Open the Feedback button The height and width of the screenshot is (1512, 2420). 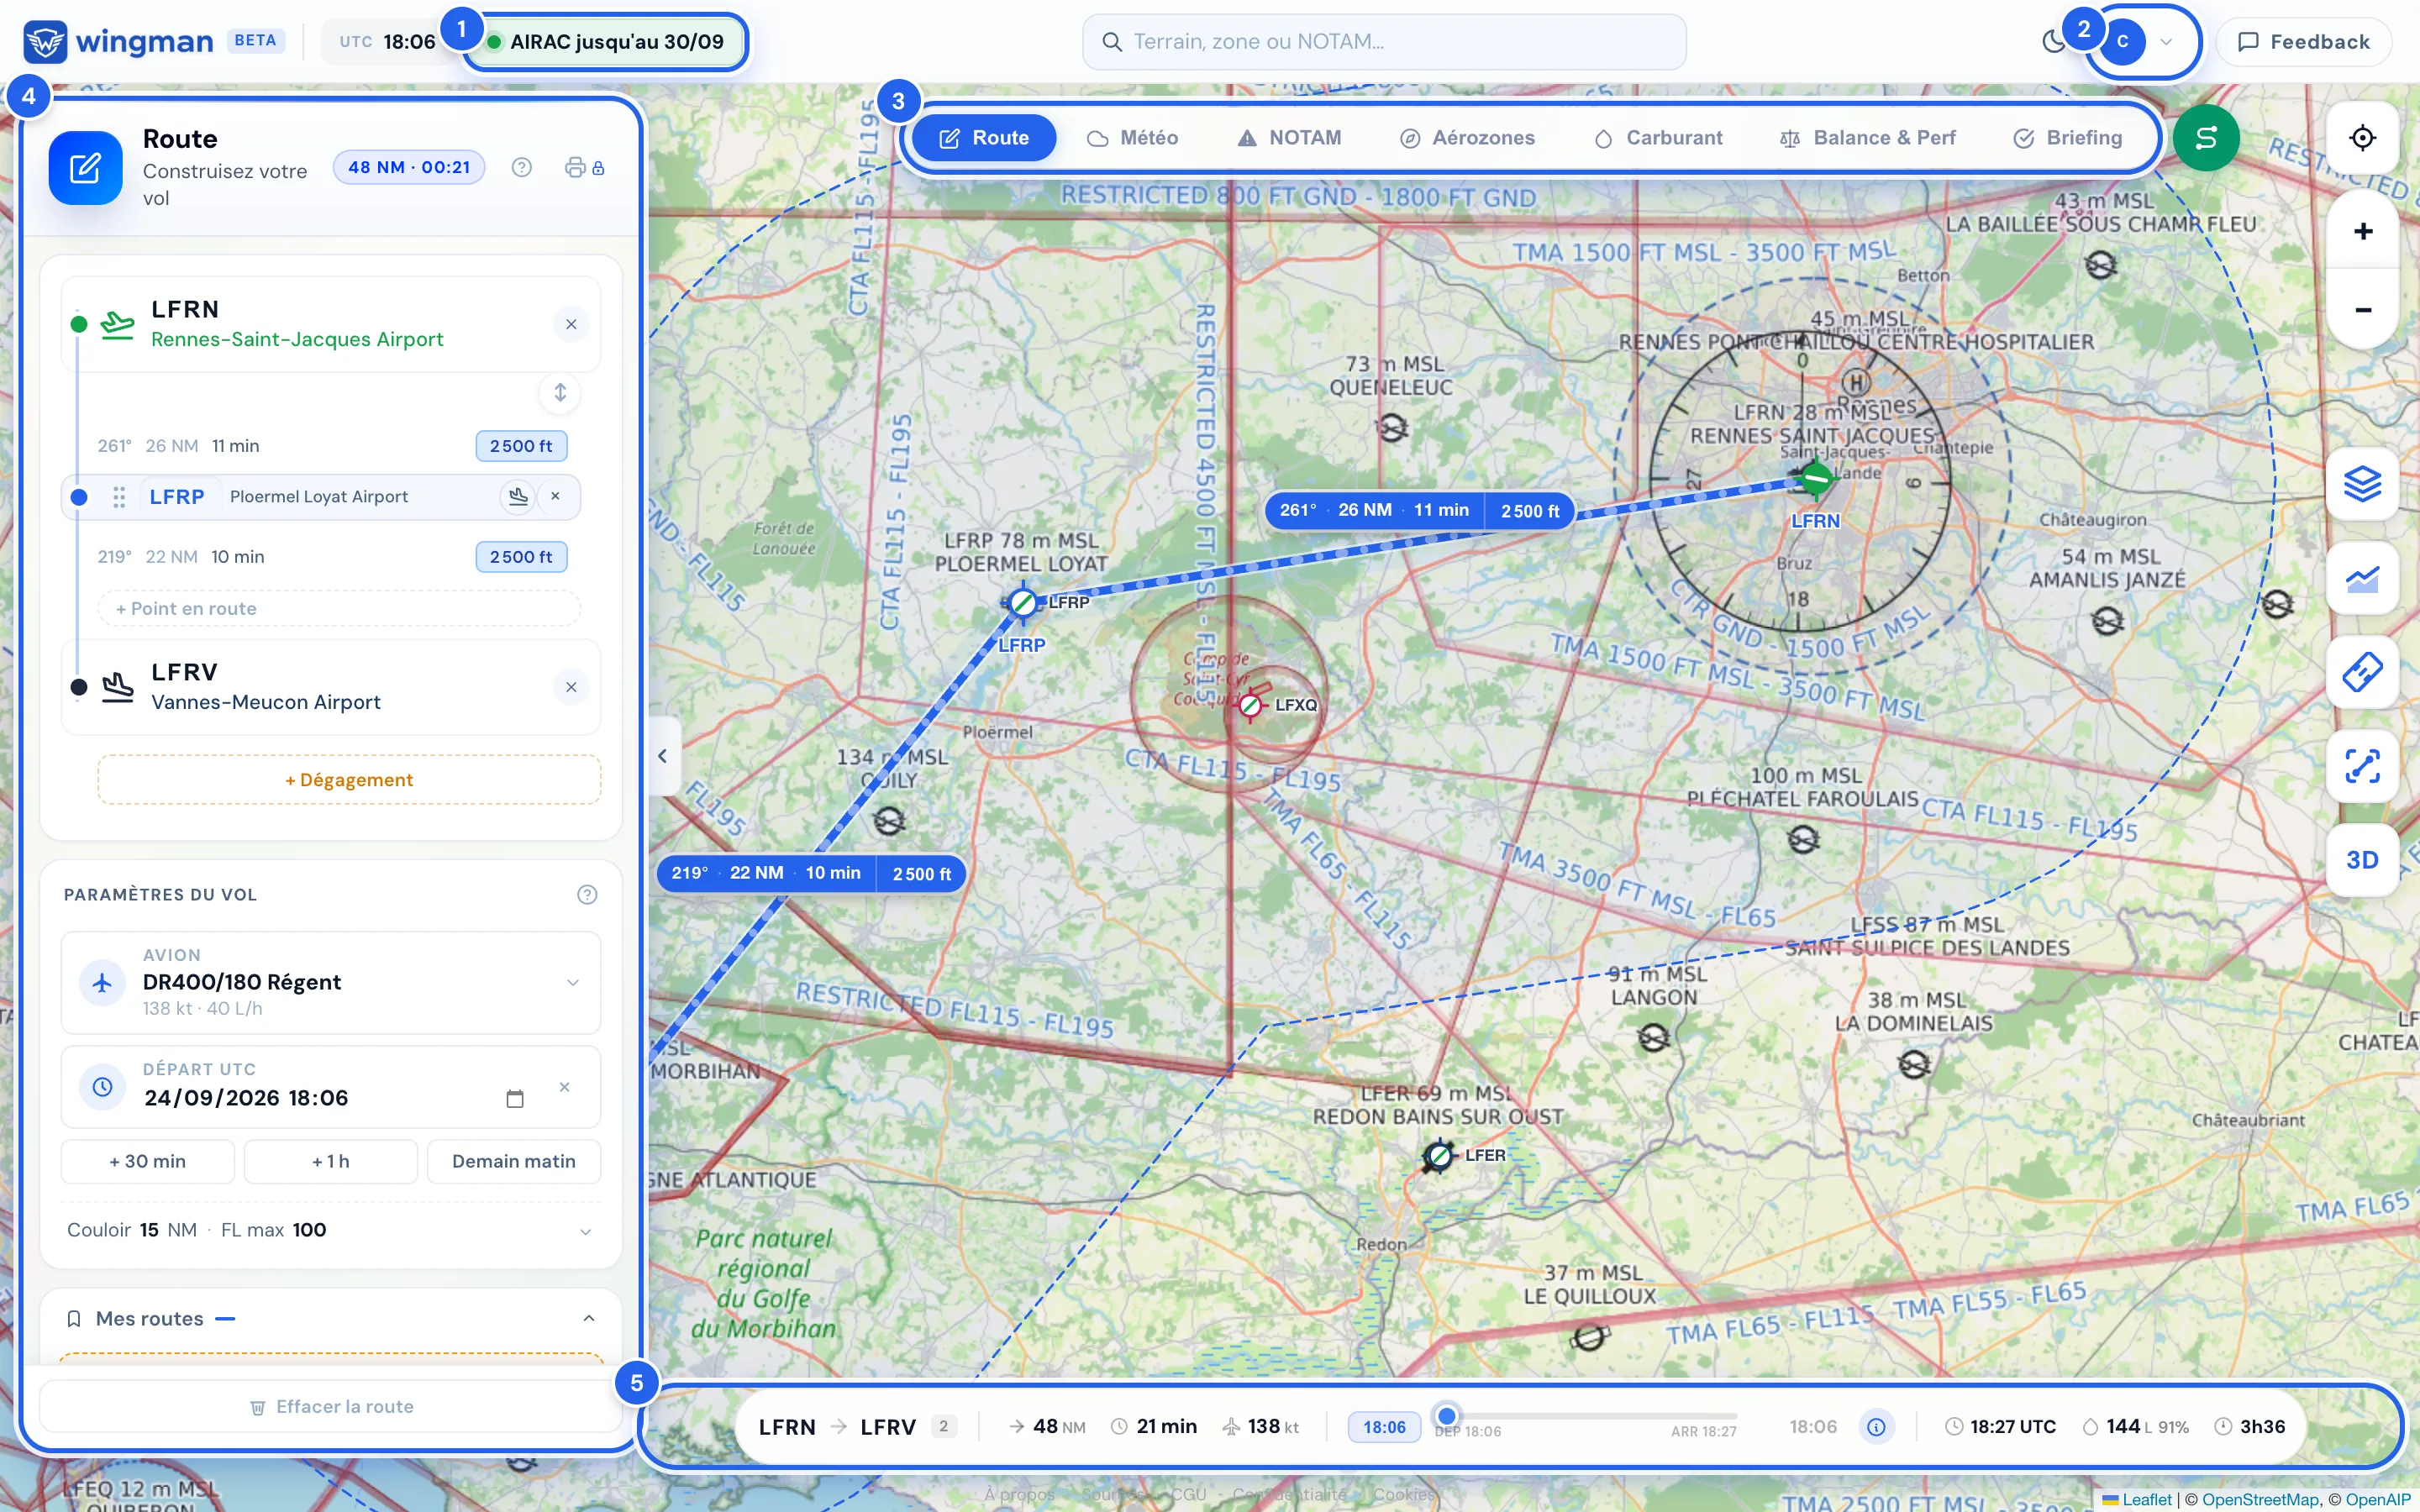[2303, 42]
